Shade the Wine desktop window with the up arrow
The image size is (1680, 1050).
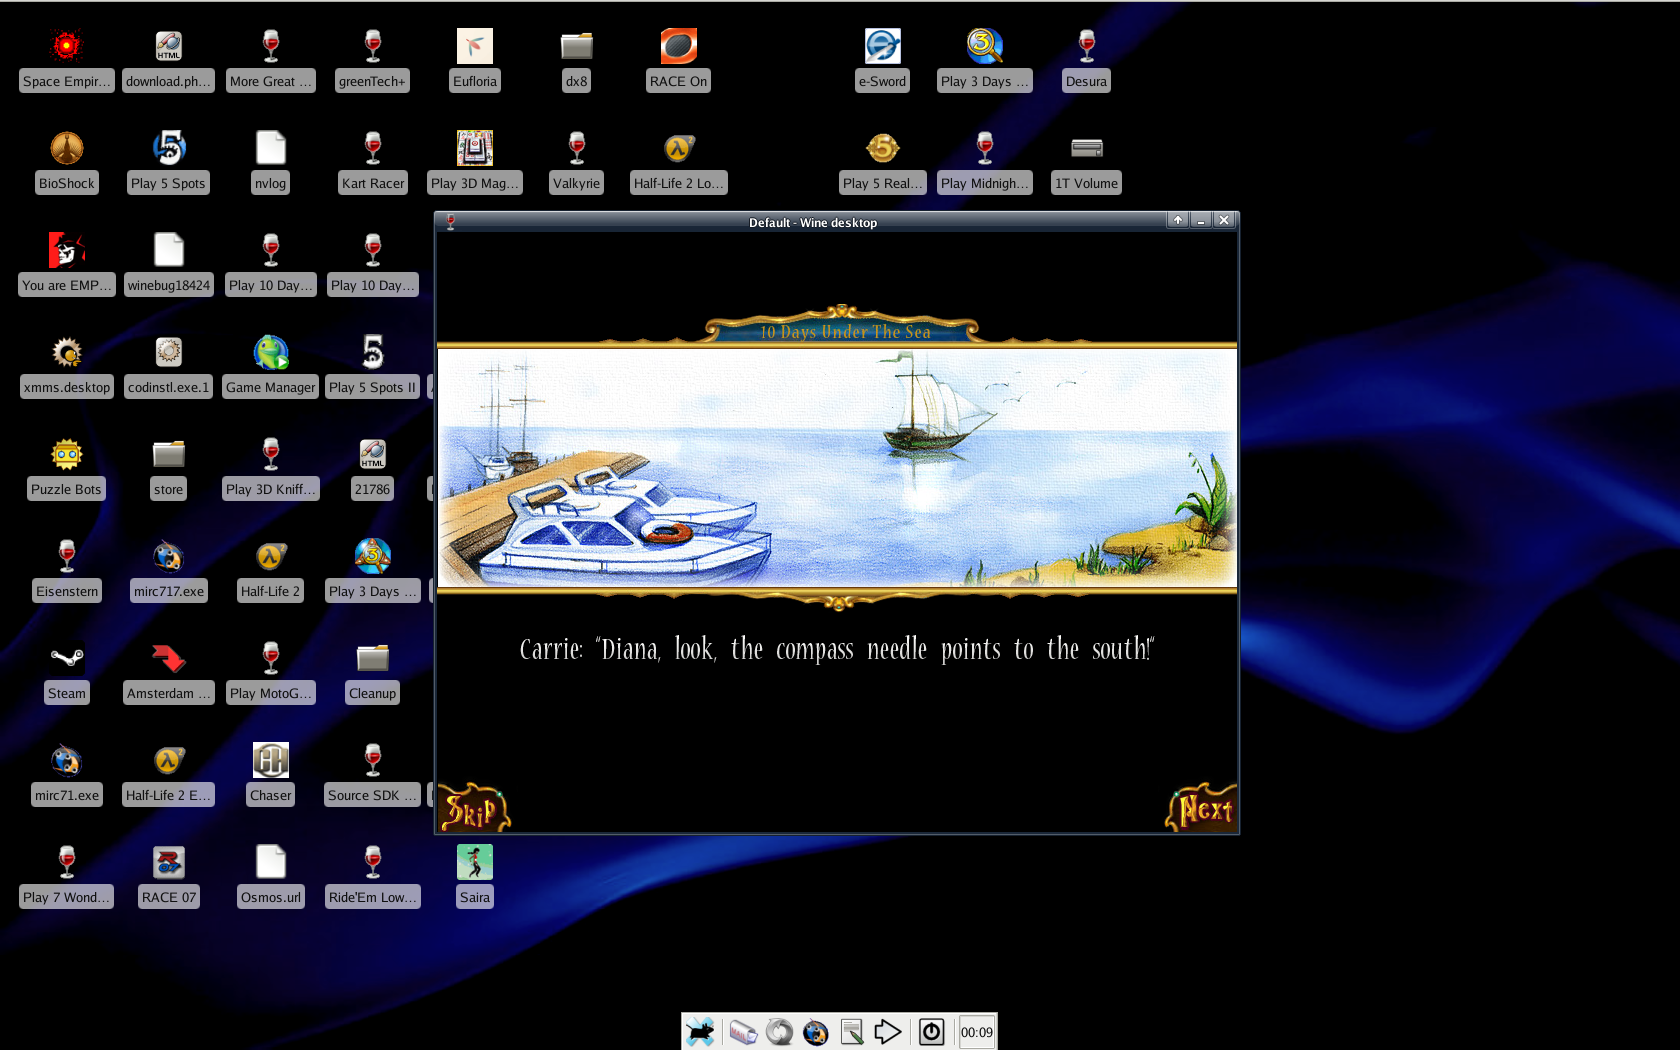click(x=1177, y=220)
